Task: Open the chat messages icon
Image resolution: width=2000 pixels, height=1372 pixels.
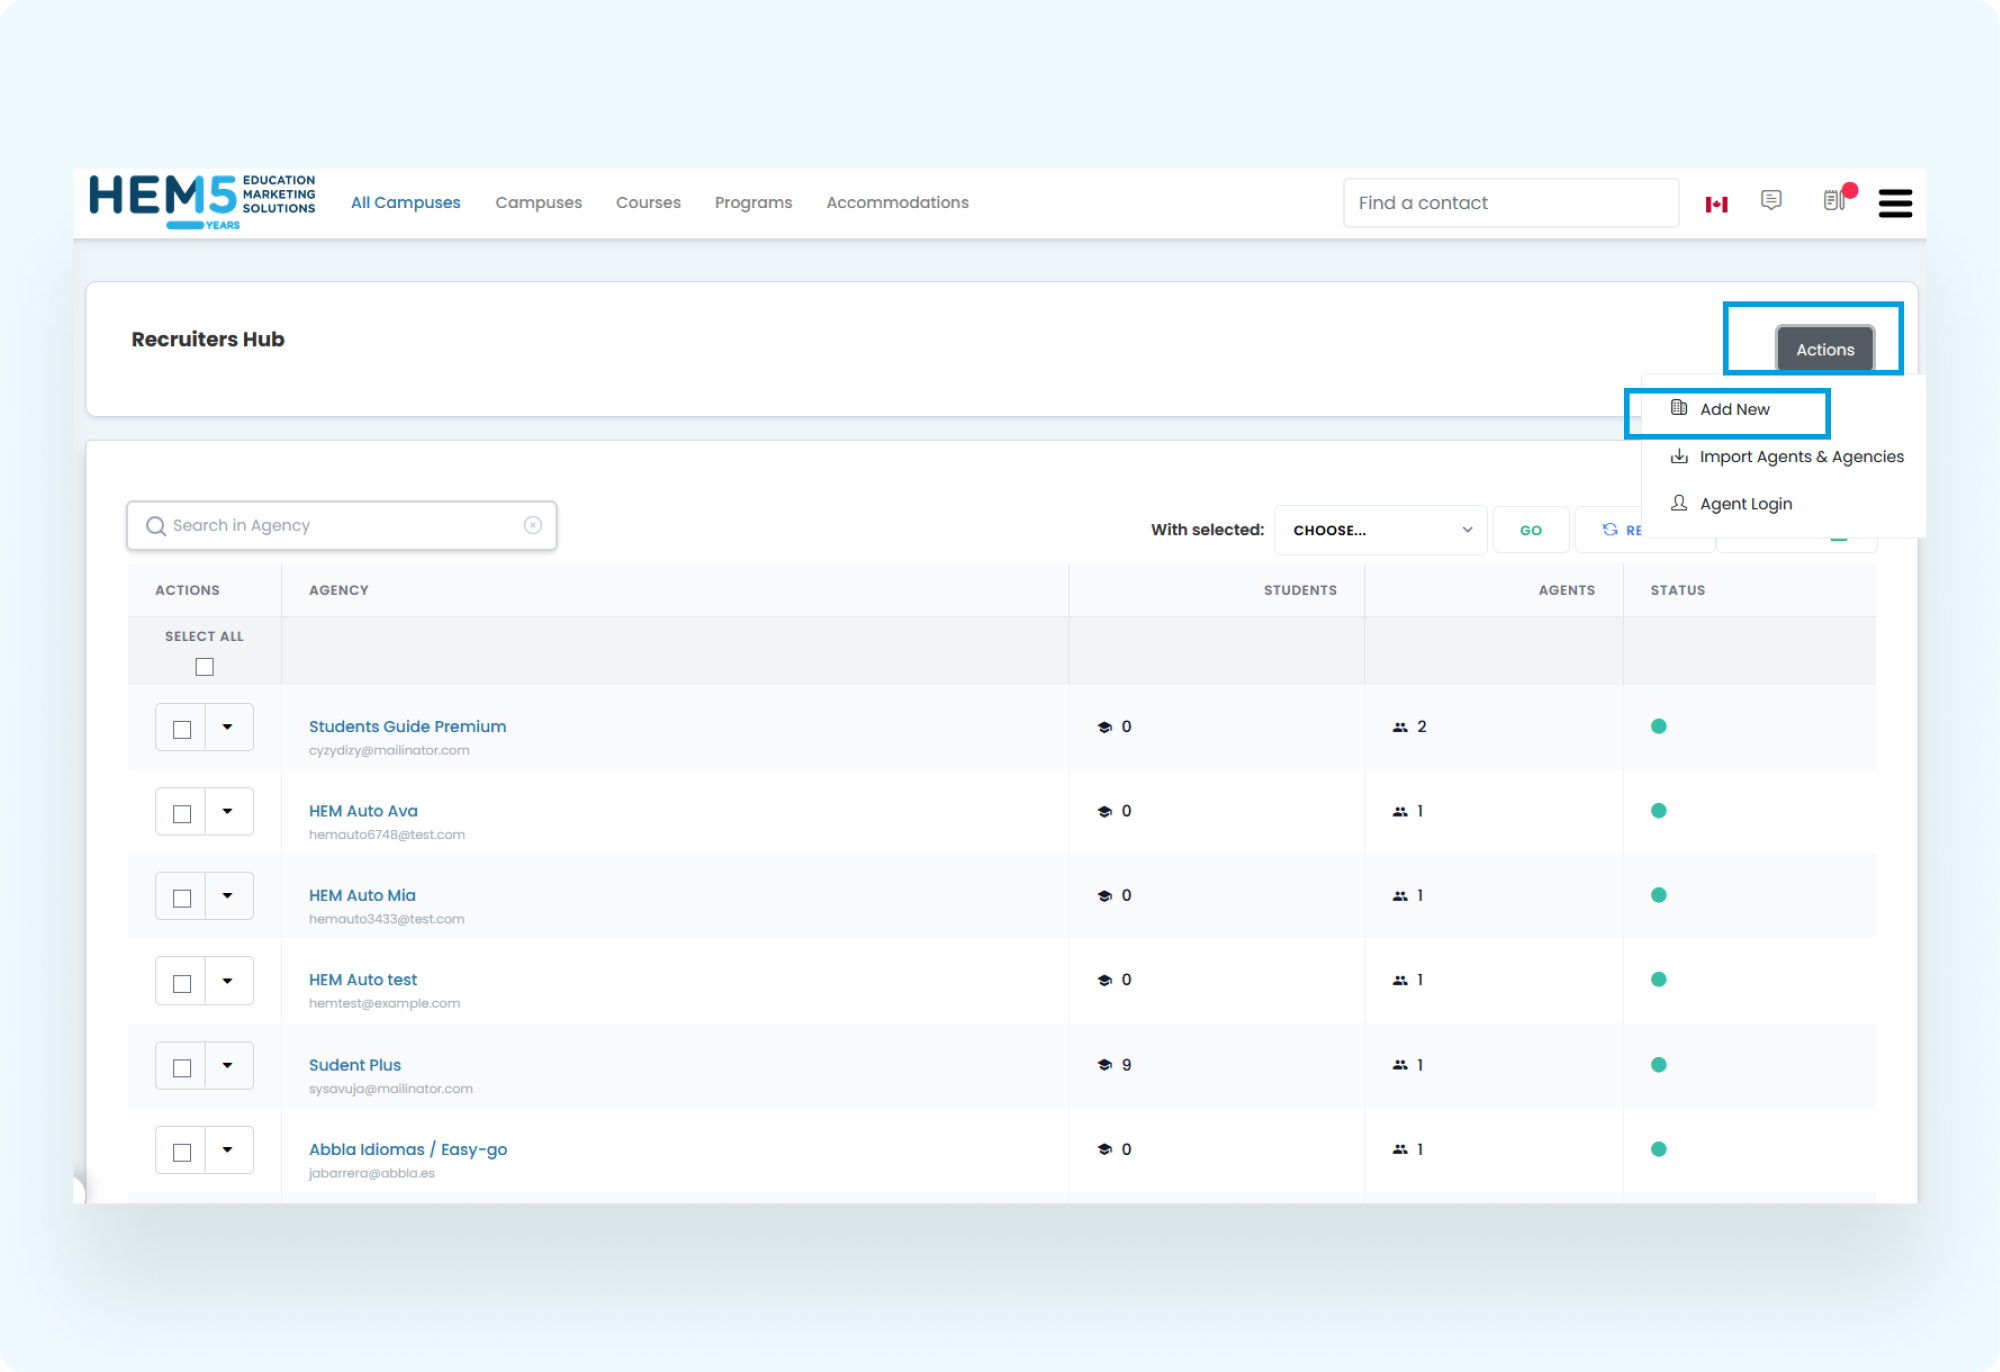Action: [x=1771, y=201]
